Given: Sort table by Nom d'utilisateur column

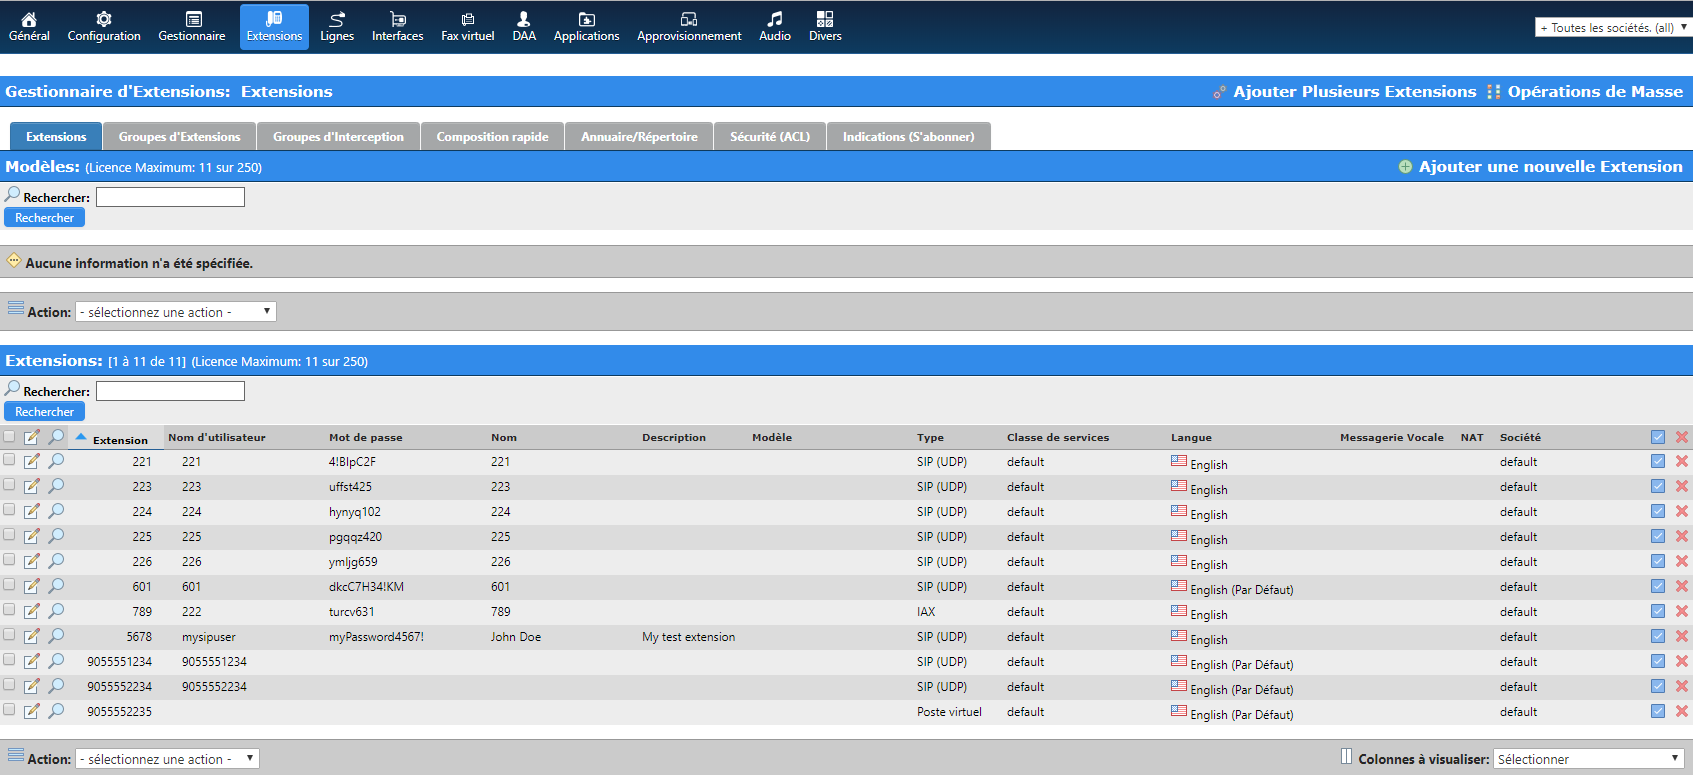Looking at the screenshot, I should (217, 438).
